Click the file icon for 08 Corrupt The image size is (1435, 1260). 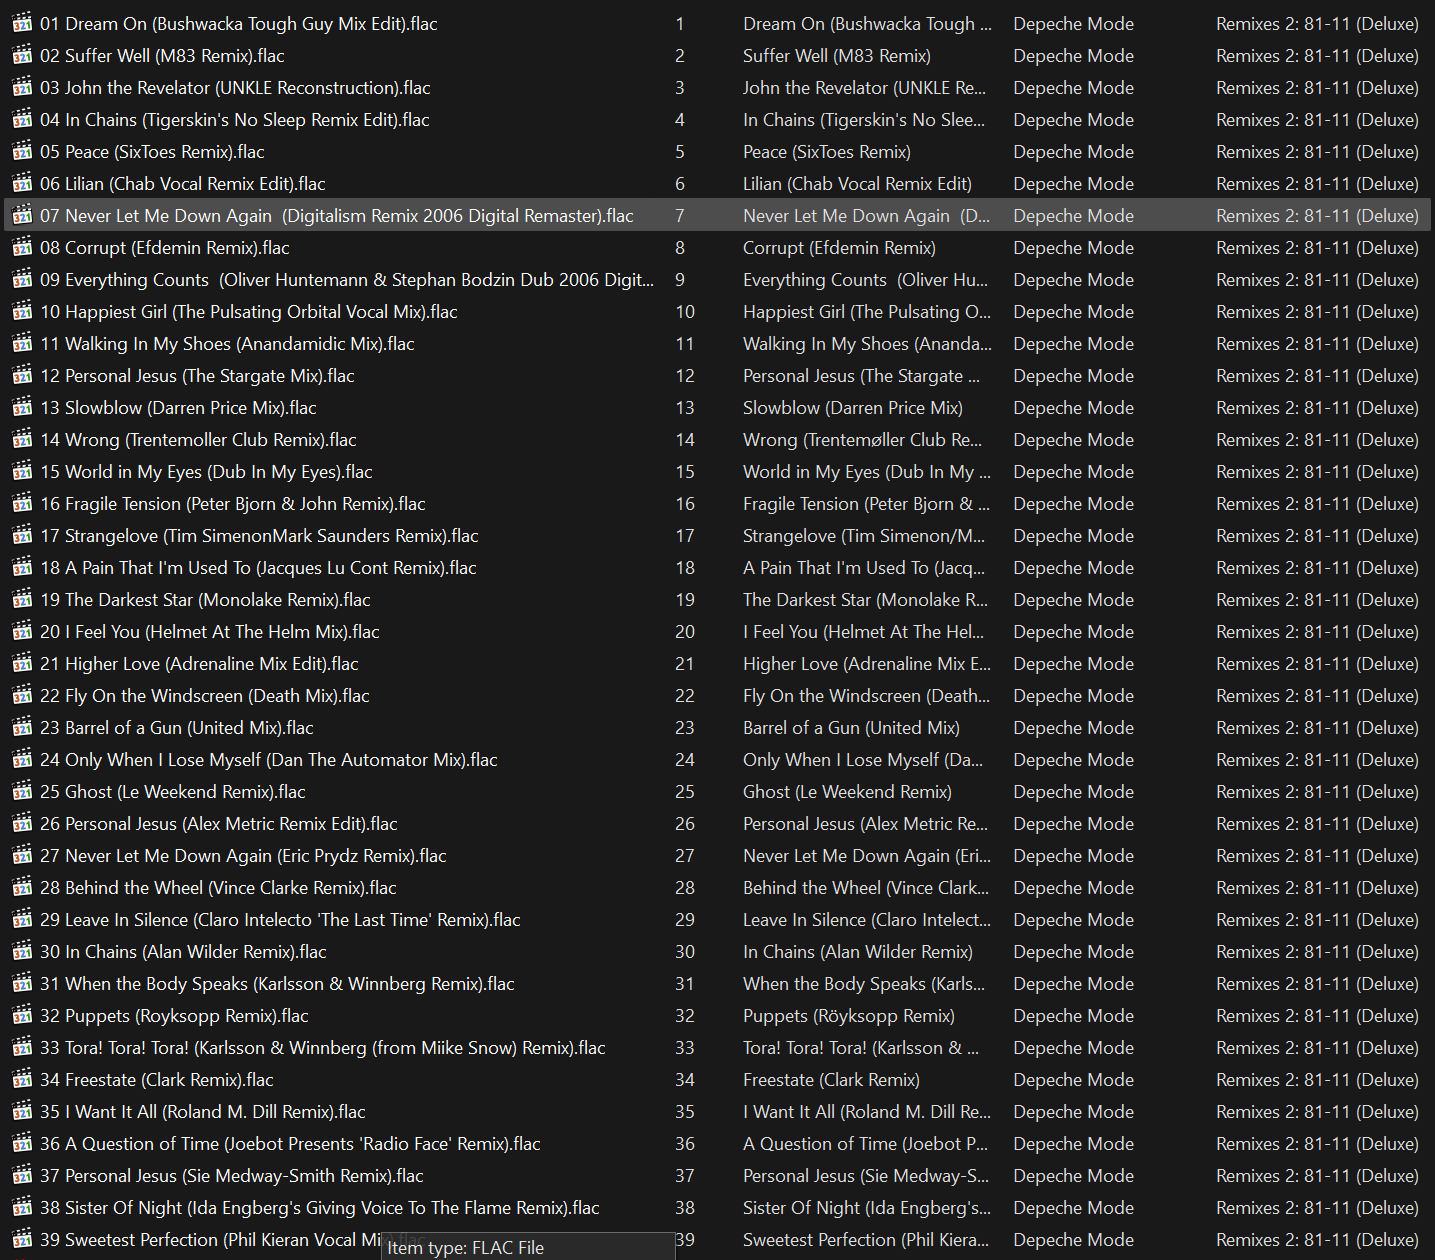click(x=22, y=248)
